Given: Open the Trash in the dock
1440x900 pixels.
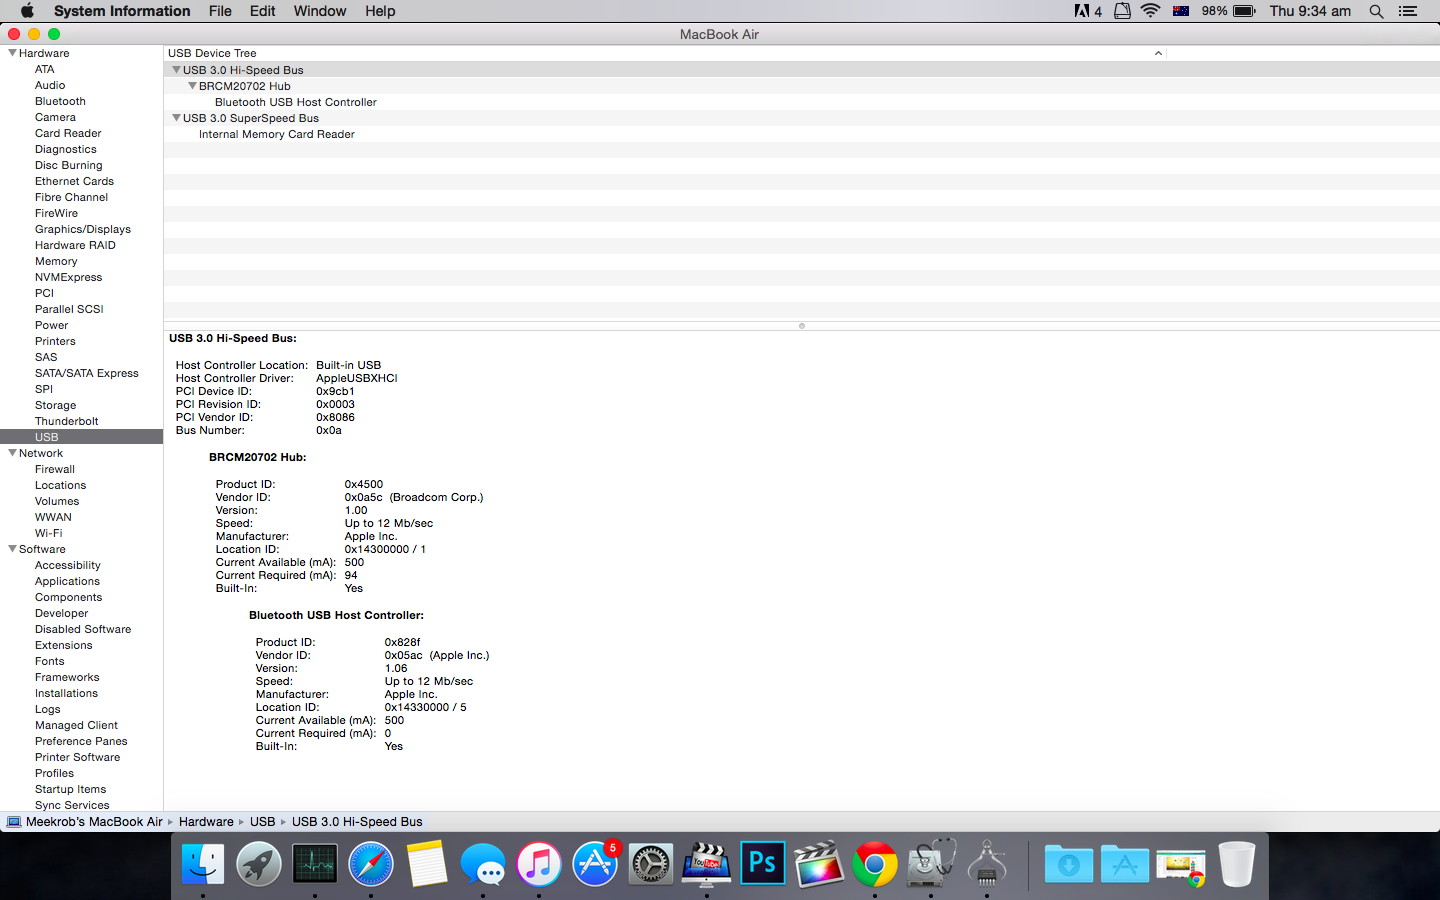Looking at the screenshot, I should tap(1237, 864).
